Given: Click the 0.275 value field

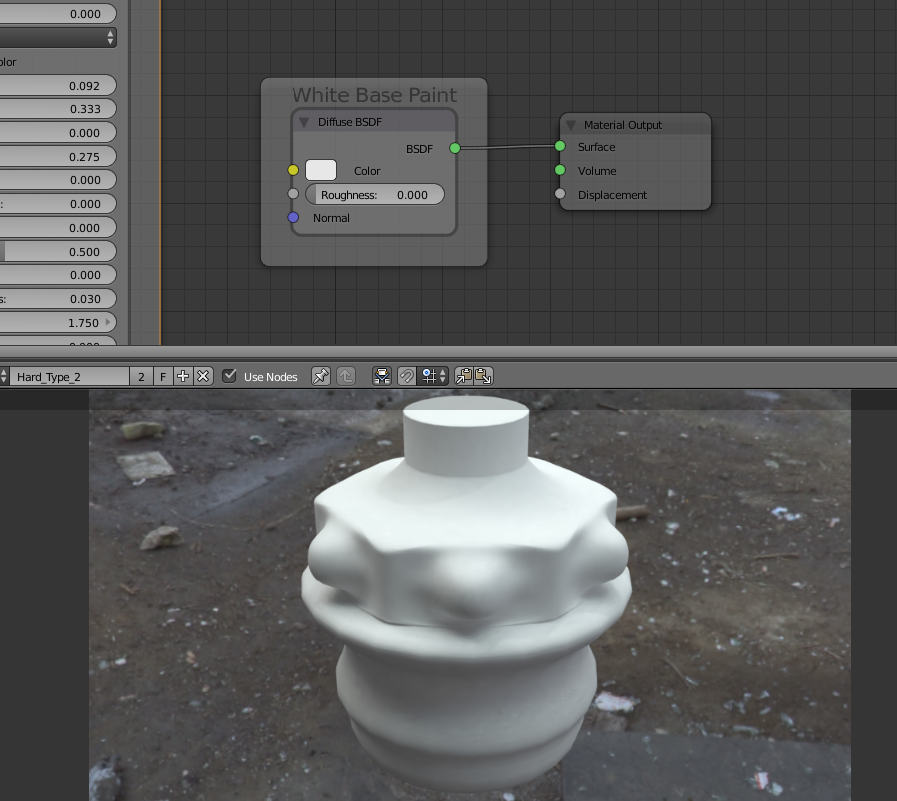Looking at the screenshot, I should point(58,156).
